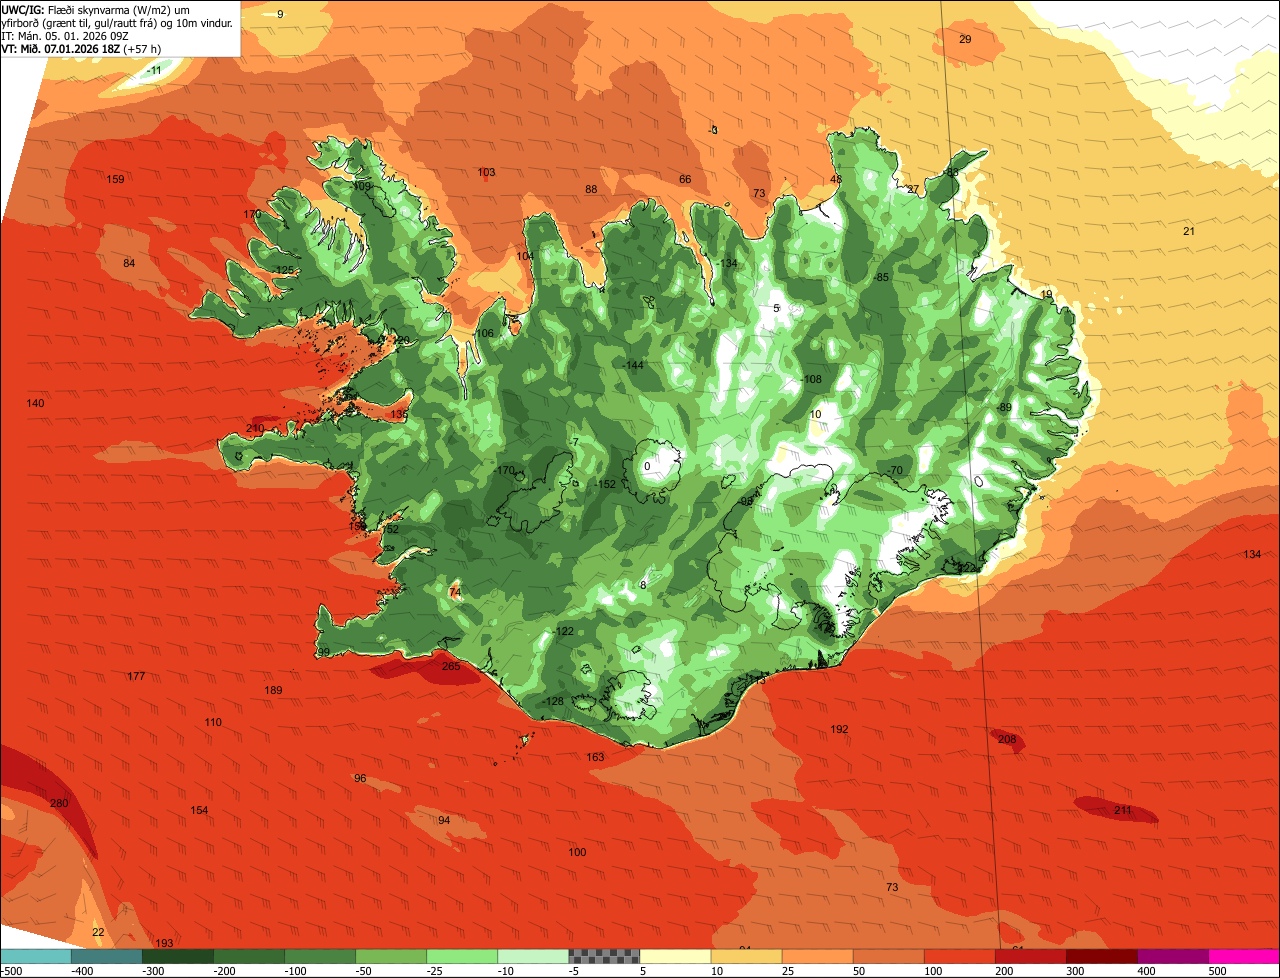Click the map value '-11' near the top left

[x=153, y=71]
